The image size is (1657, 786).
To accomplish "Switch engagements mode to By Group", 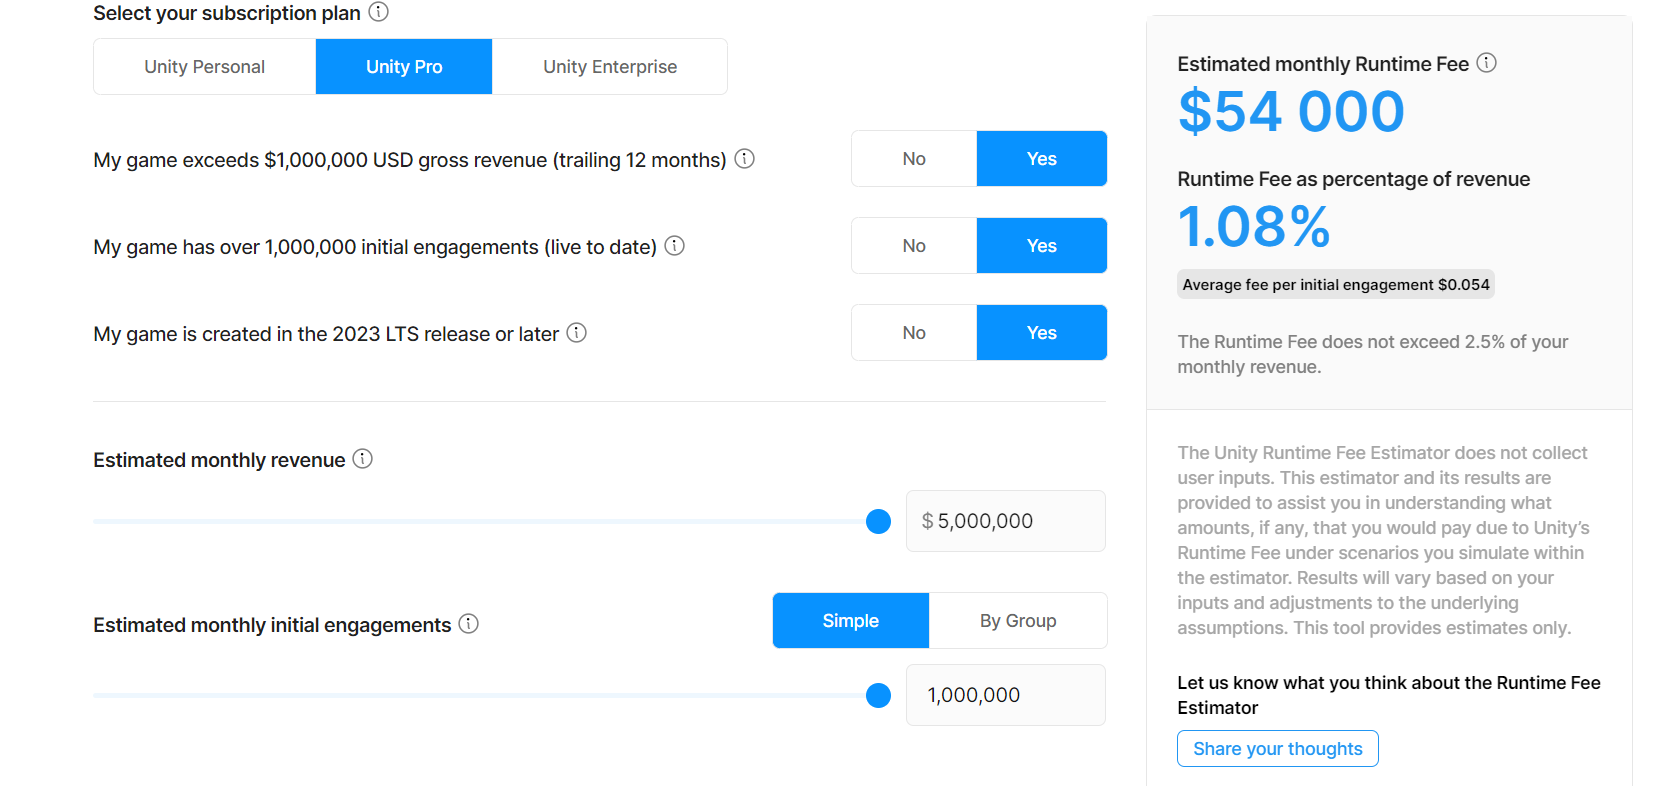I will 1018,621.
